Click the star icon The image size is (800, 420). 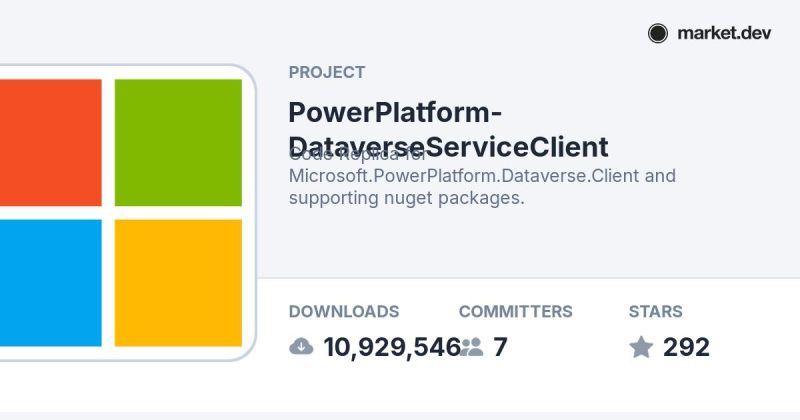coord(641,347)
